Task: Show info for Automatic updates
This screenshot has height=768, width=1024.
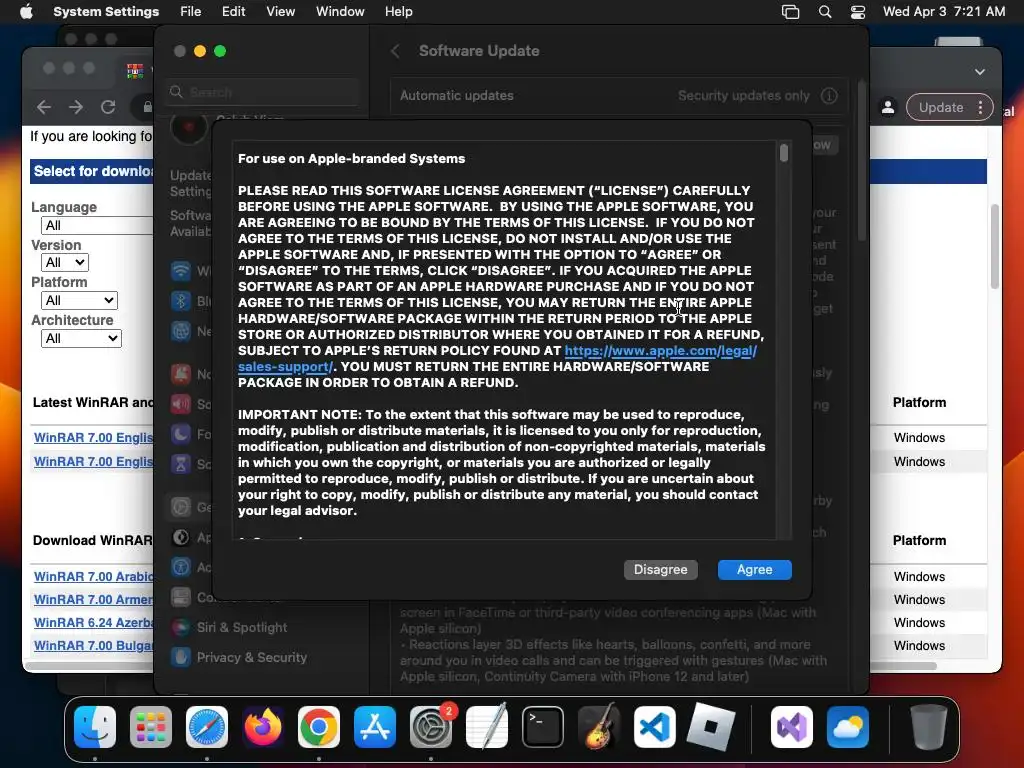Action: coord(829,96)
